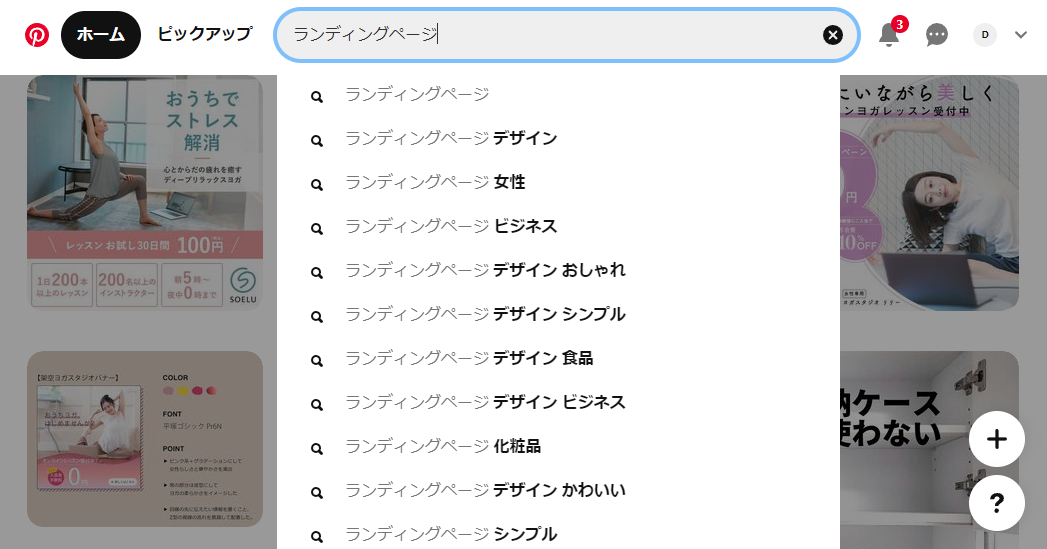Clear search text with the X icon
The height and width of the screenshot is (549, 1047).
coord(833,35)
